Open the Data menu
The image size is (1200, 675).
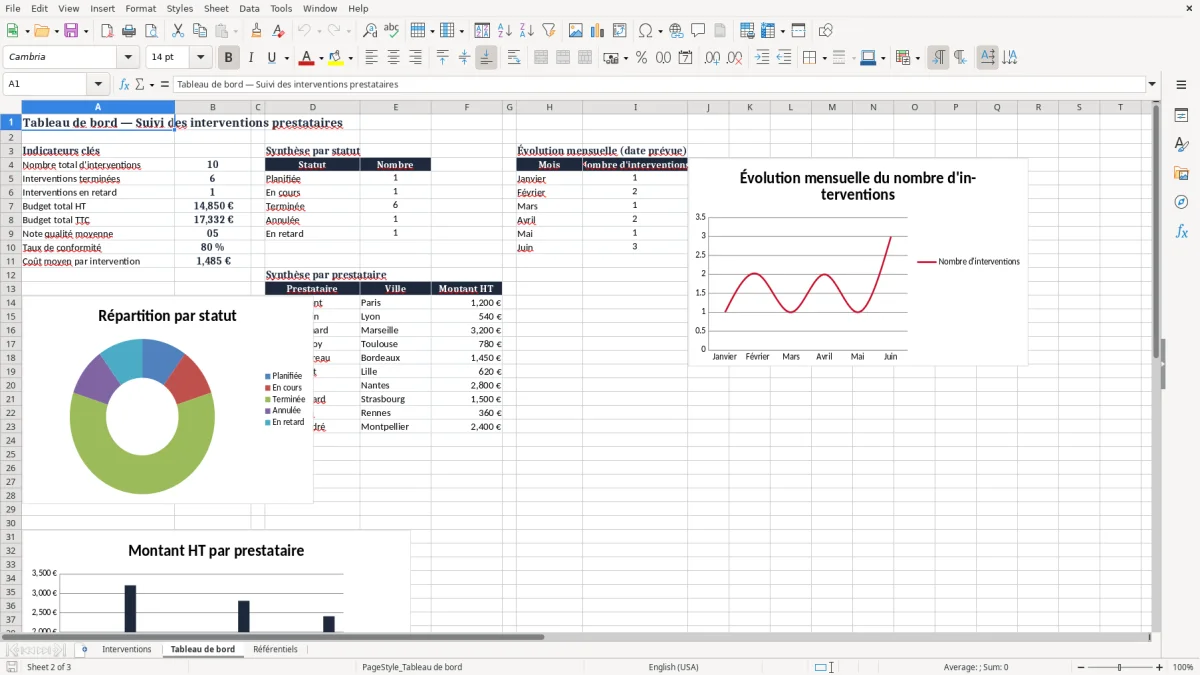249,8
